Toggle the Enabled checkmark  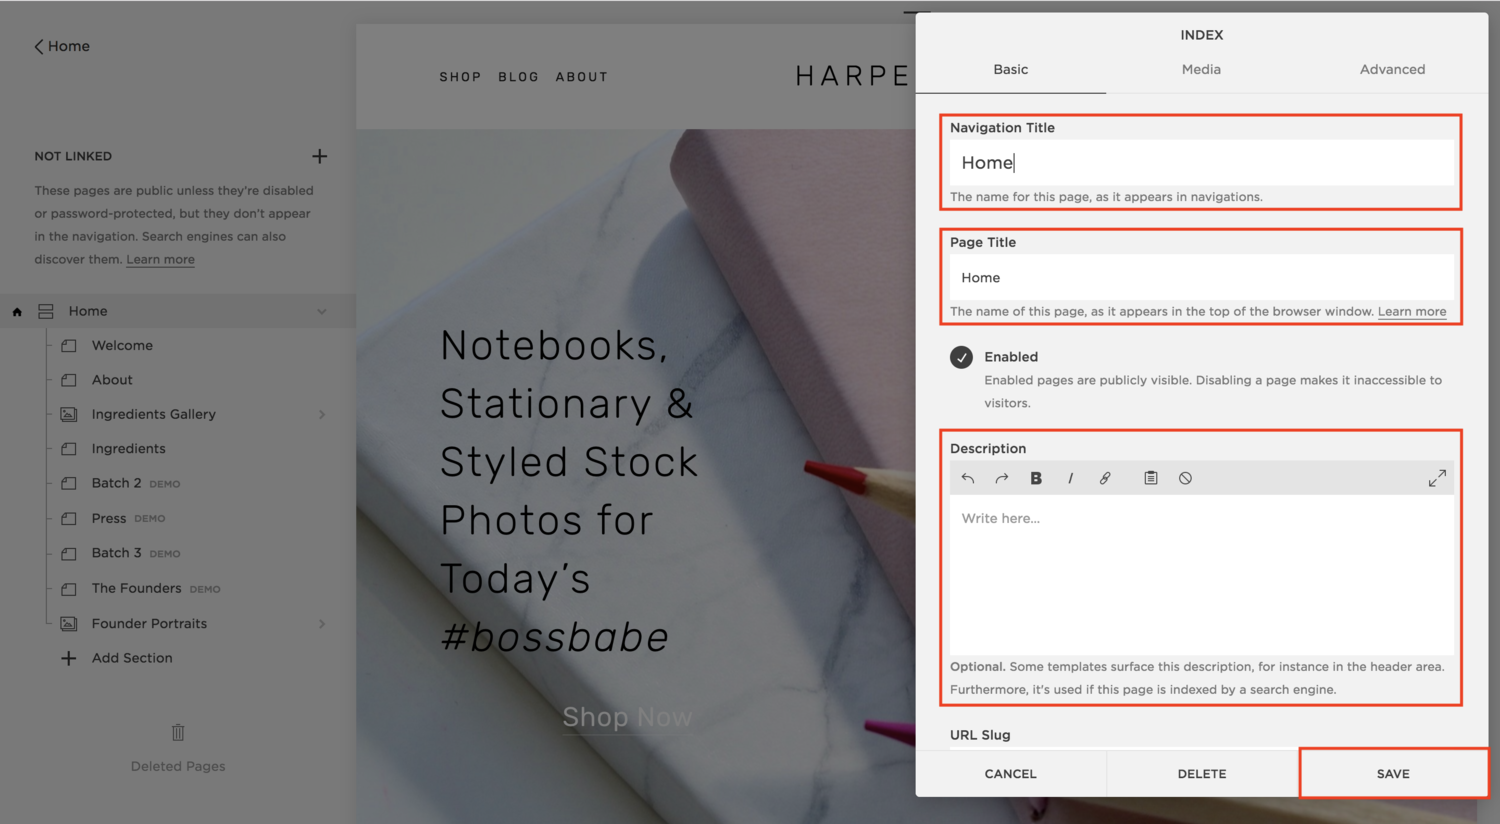click(x=961, y=357)
